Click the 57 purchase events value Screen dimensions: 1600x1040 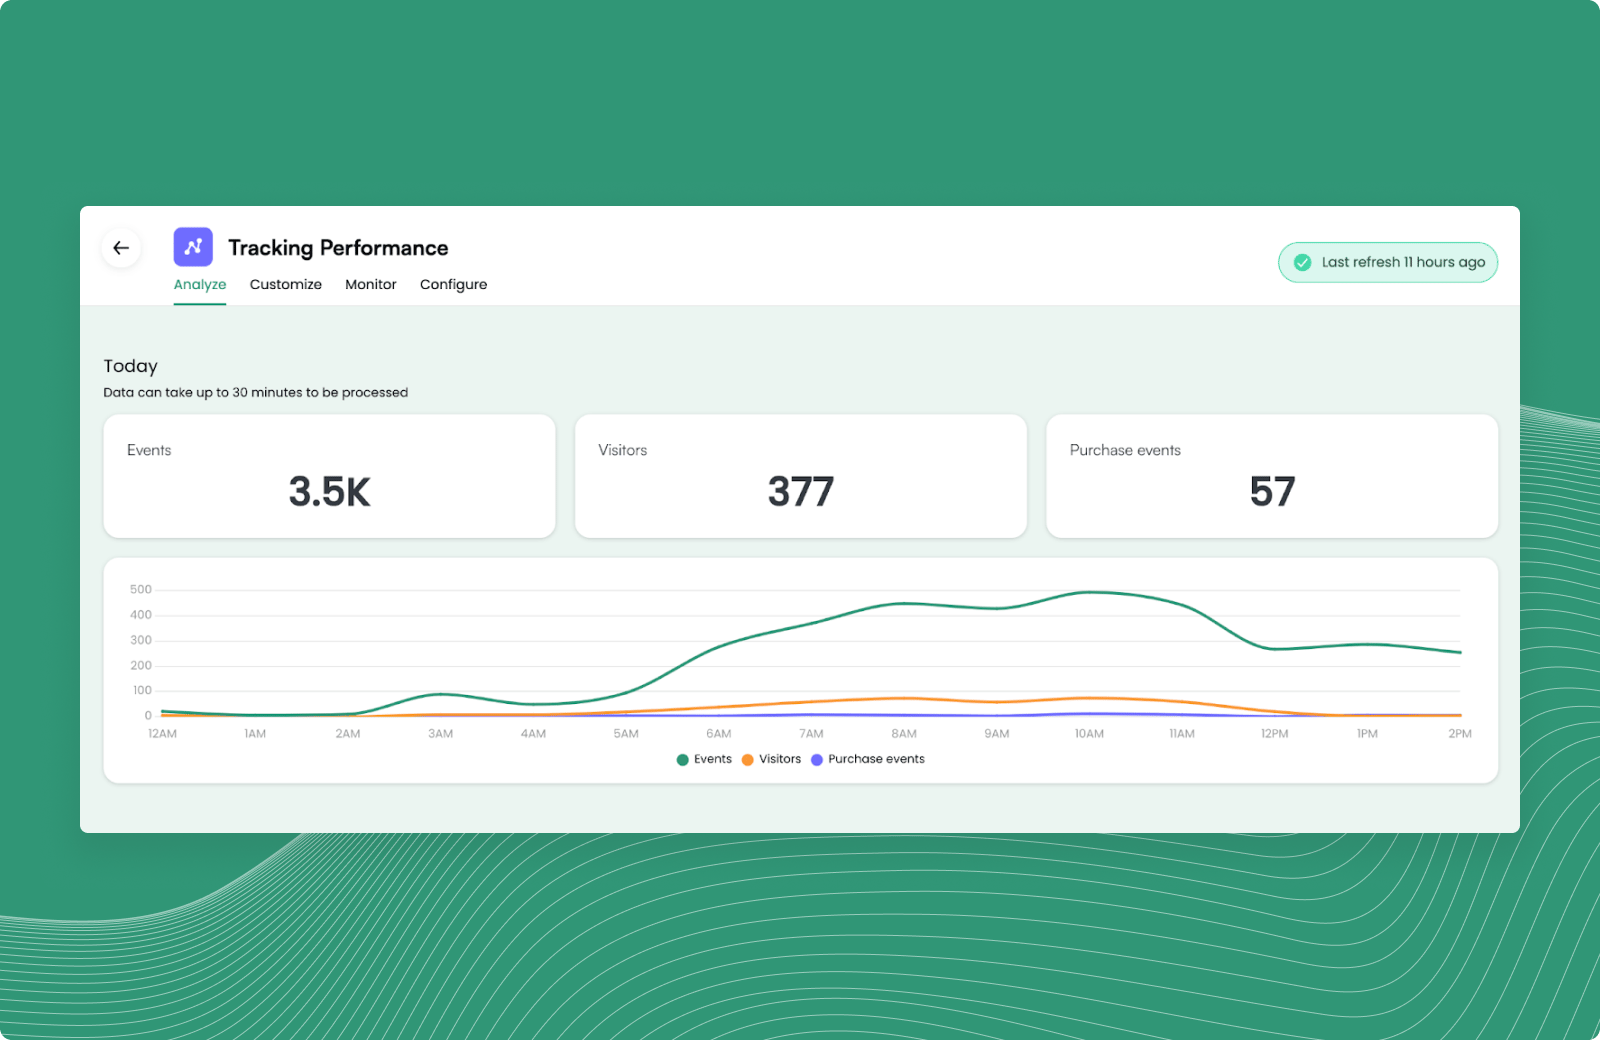coord(1272,492)
